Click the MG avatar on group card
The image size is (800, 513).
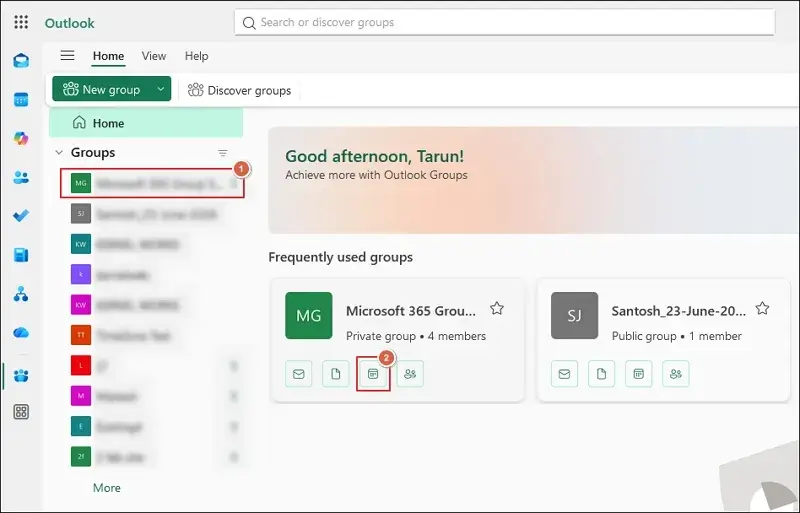coord(309,315)
